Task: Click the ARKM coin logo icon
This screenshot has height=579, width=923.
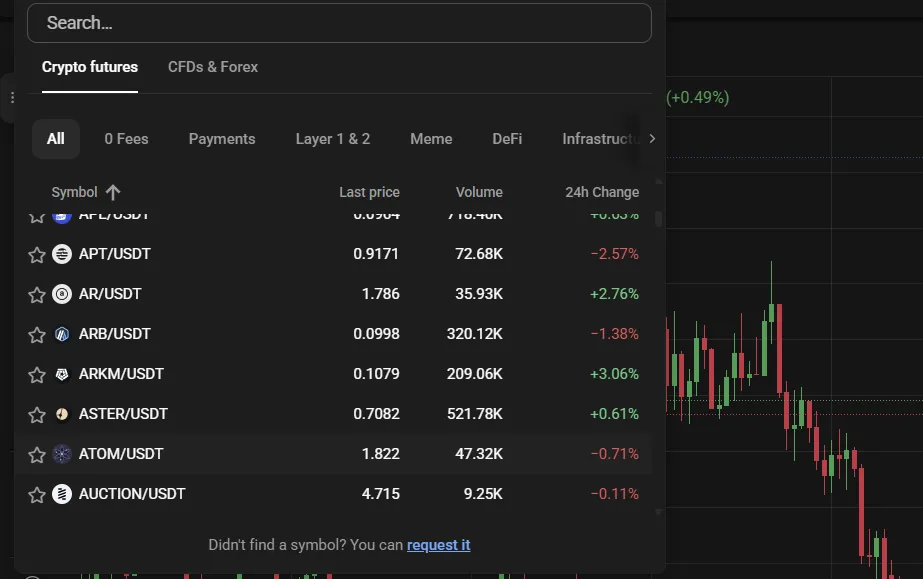Action: point(62,373)
